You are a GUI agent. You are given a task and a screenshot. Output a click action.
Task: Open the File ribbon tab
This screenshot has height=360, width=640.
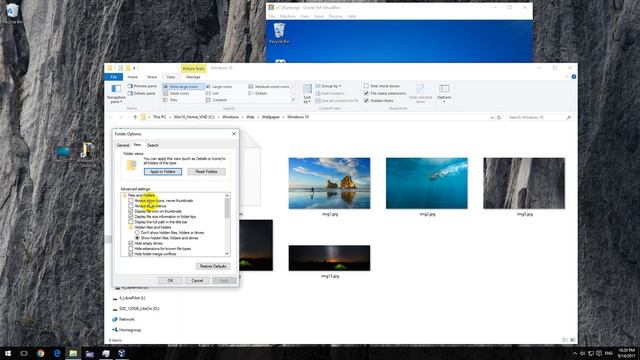(x=113, y=77)
